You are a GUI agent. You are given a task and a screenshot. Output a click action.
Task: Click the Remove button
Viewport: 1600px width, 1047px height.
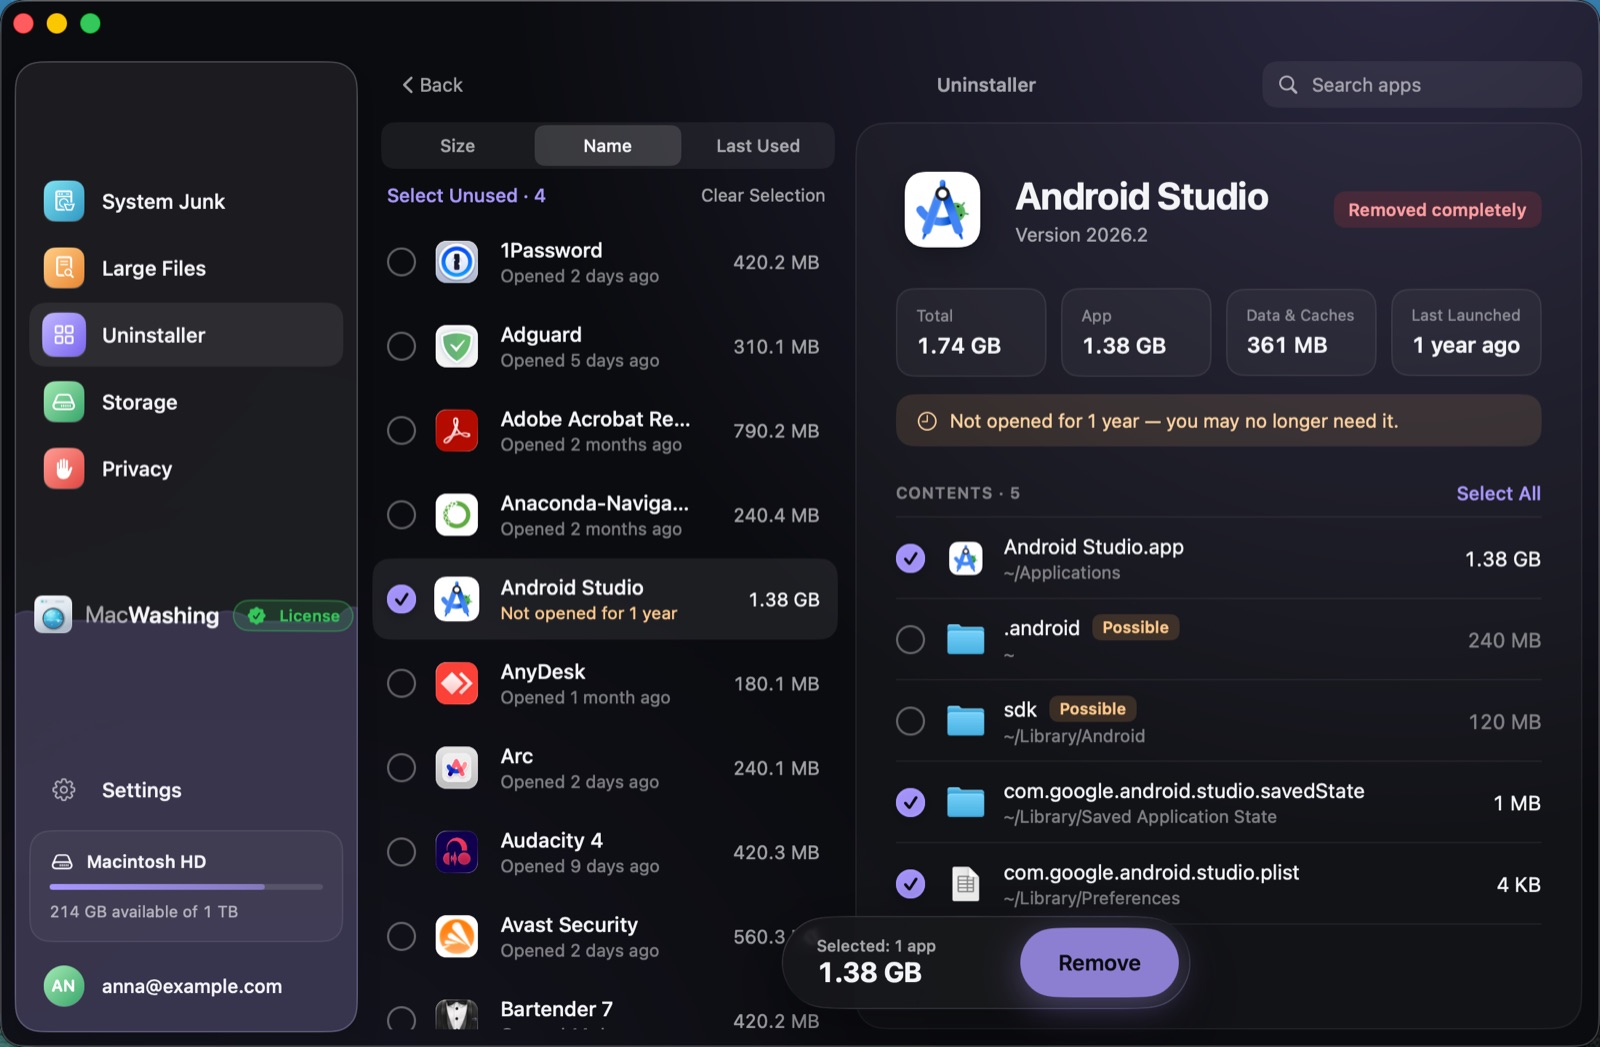1099,963
